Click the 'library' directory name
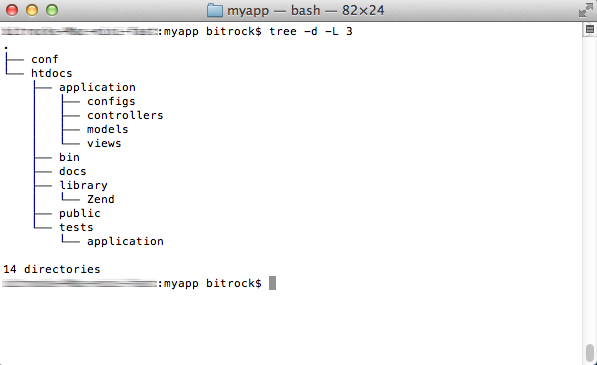Image resolution: width=597 pixels, height=365 pixels. (83, 185)
